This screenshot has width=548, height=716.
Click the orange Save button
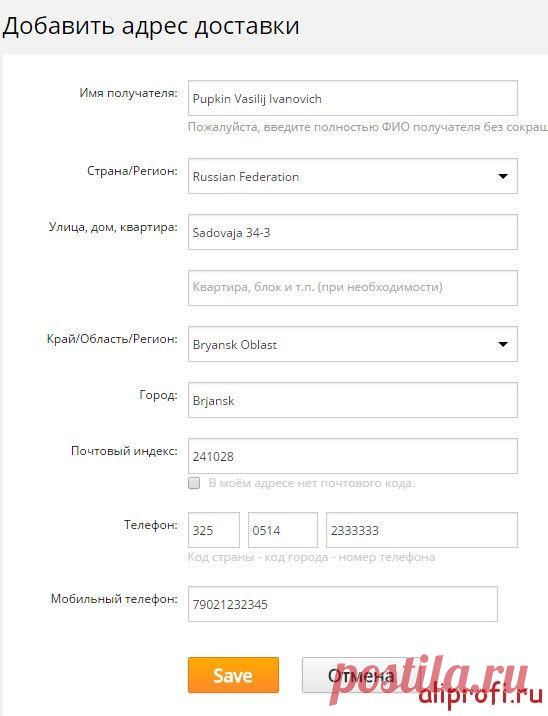click(x=233, y=675)
